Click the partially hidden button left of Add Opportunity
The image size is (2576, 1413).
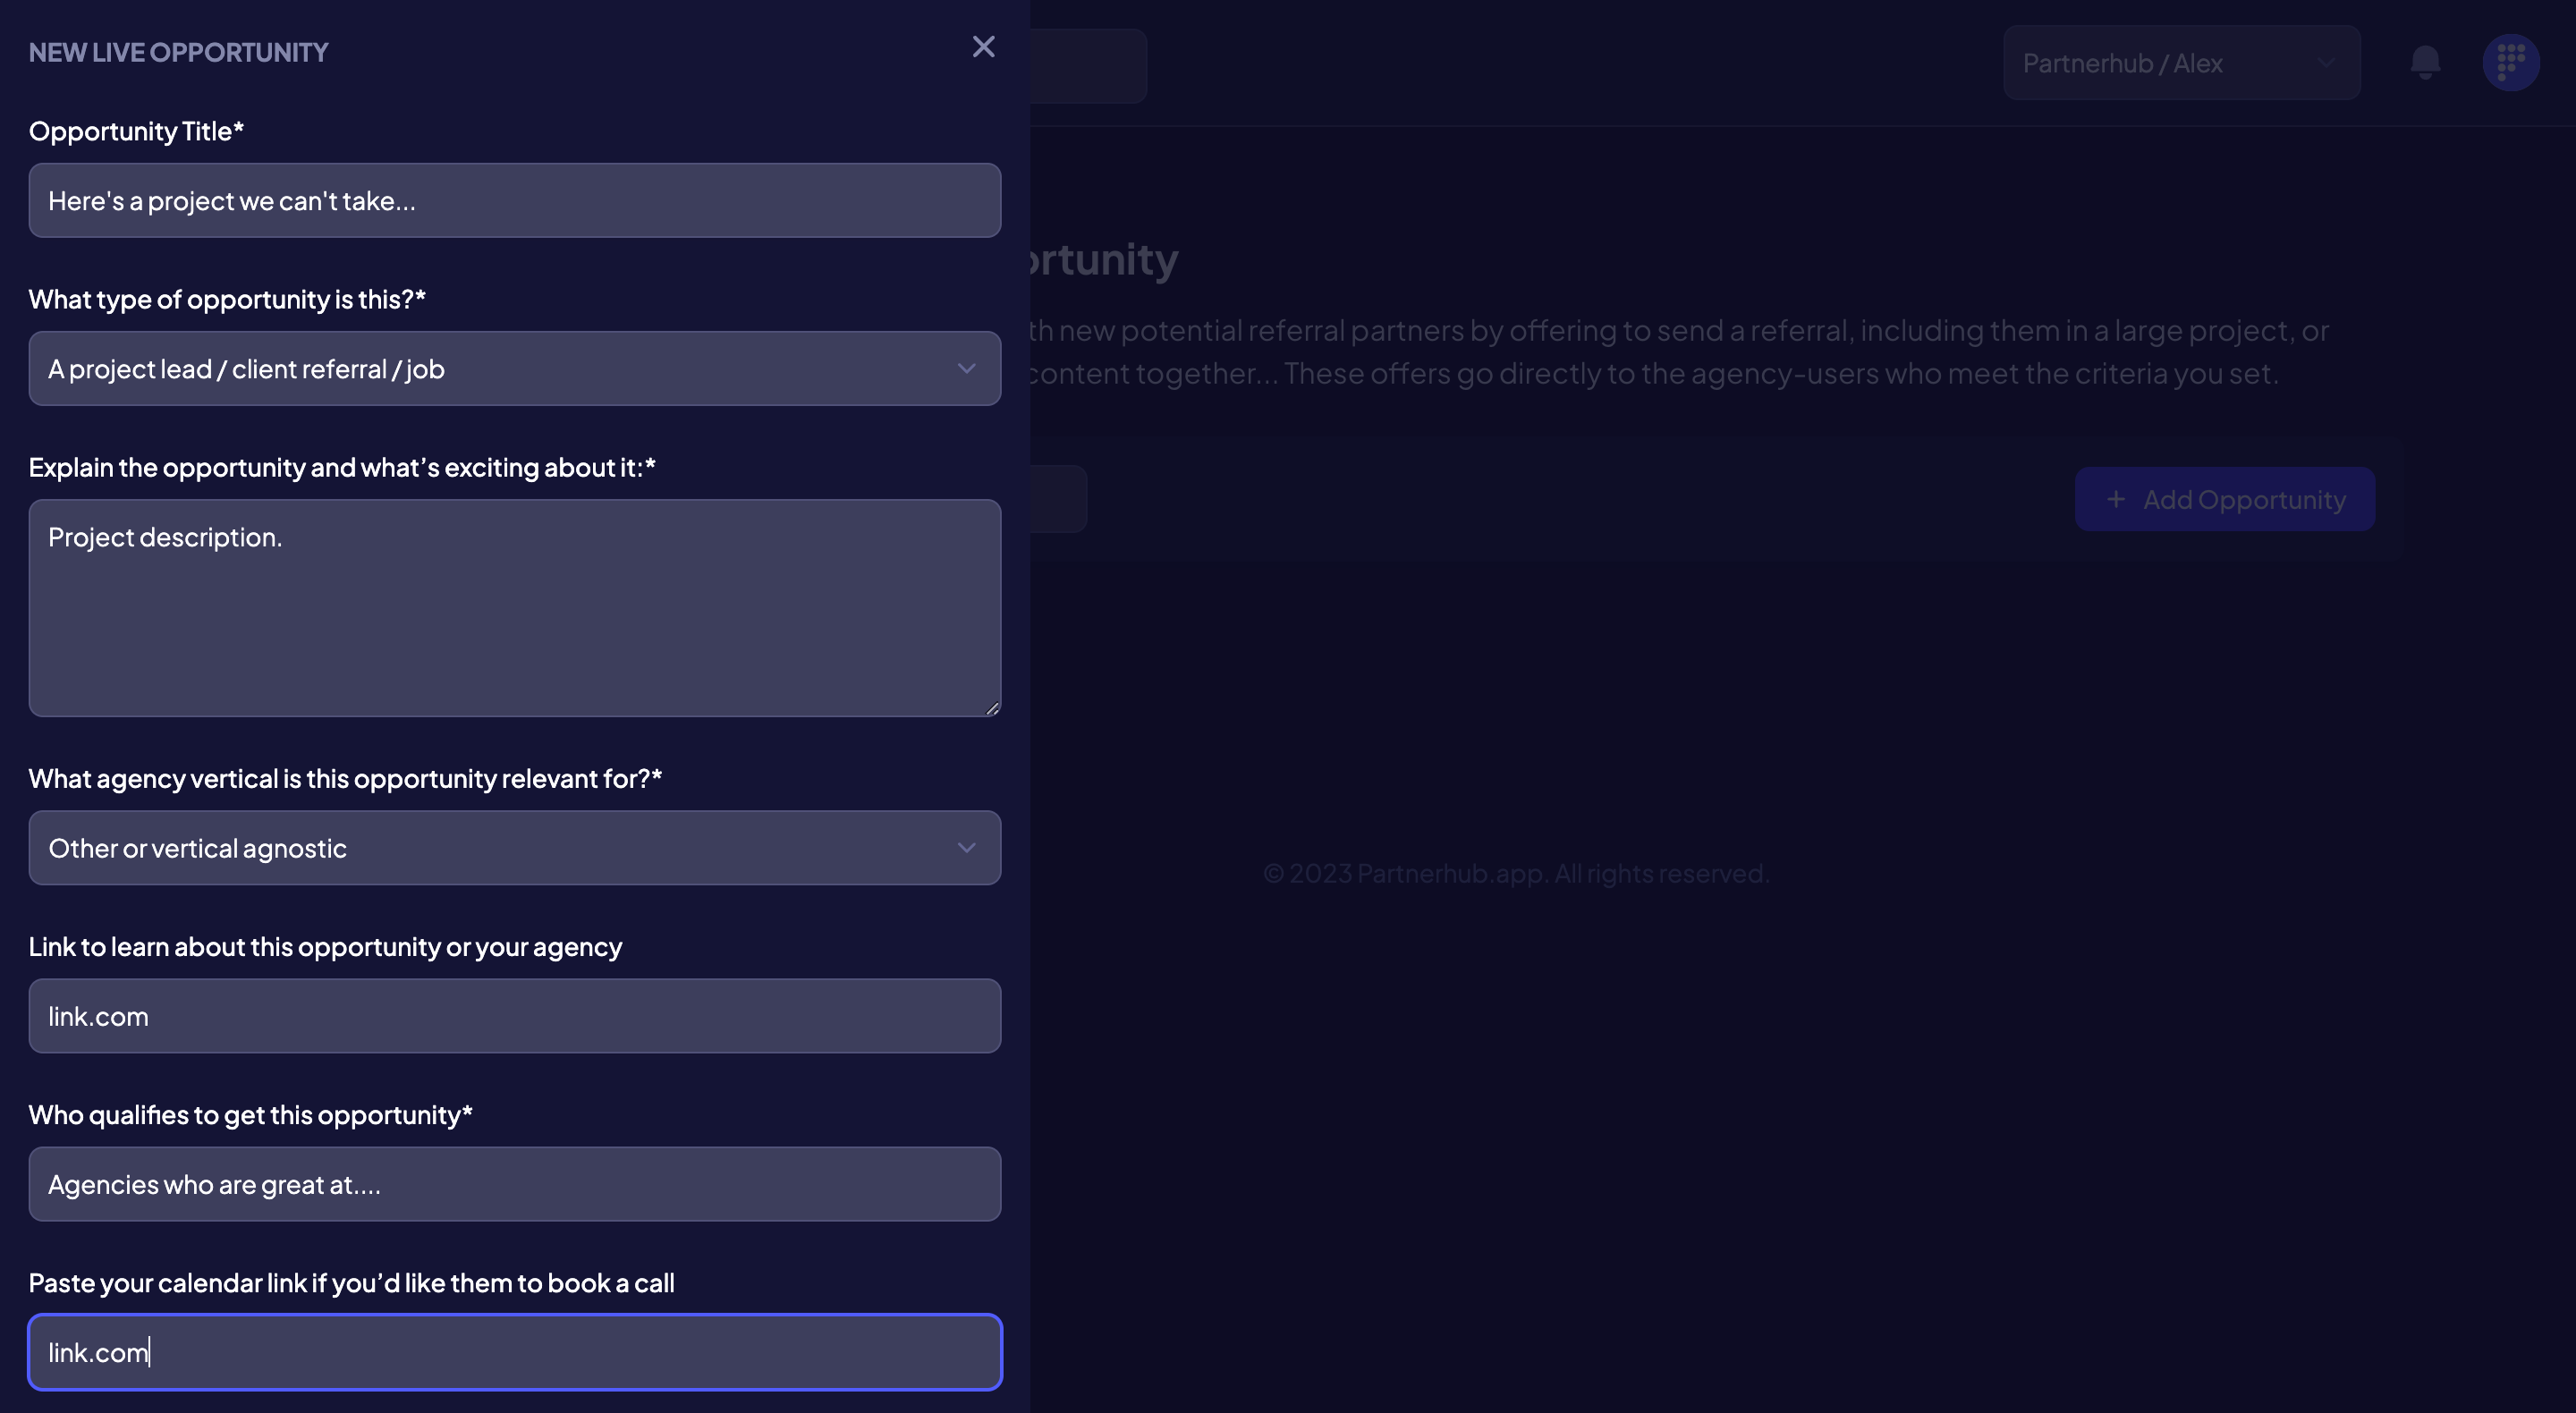(x=1059, y=499)
